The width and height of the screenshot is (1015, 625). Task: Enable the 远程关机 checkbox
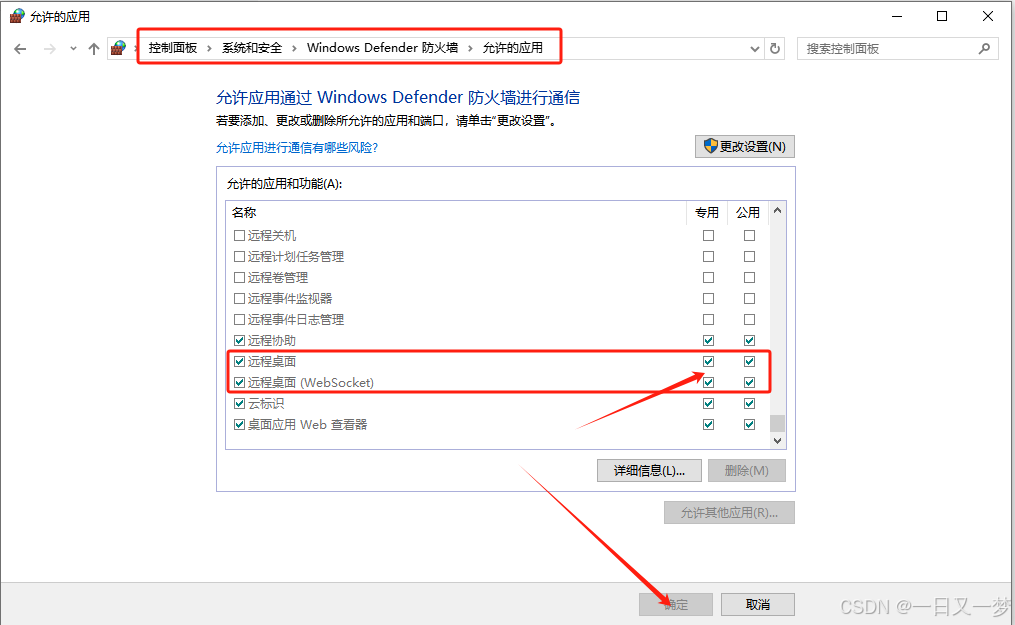(240, 236)
